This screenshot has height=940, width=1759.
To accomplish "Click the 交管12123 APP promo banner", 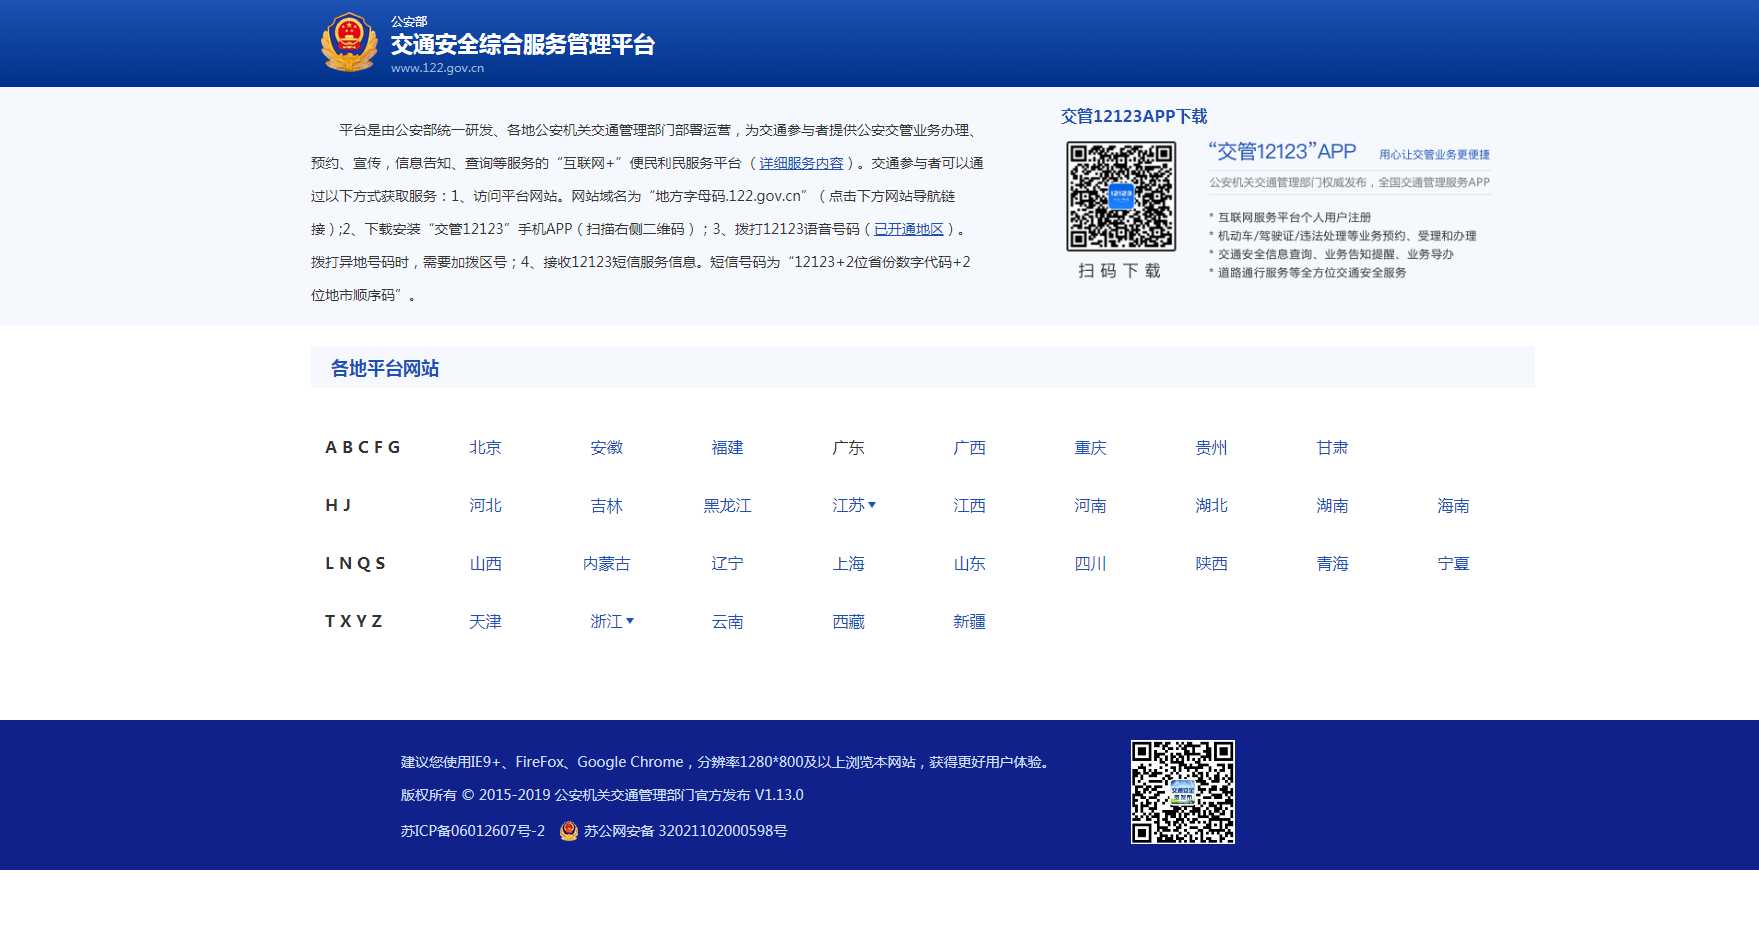I will 1348,210.
